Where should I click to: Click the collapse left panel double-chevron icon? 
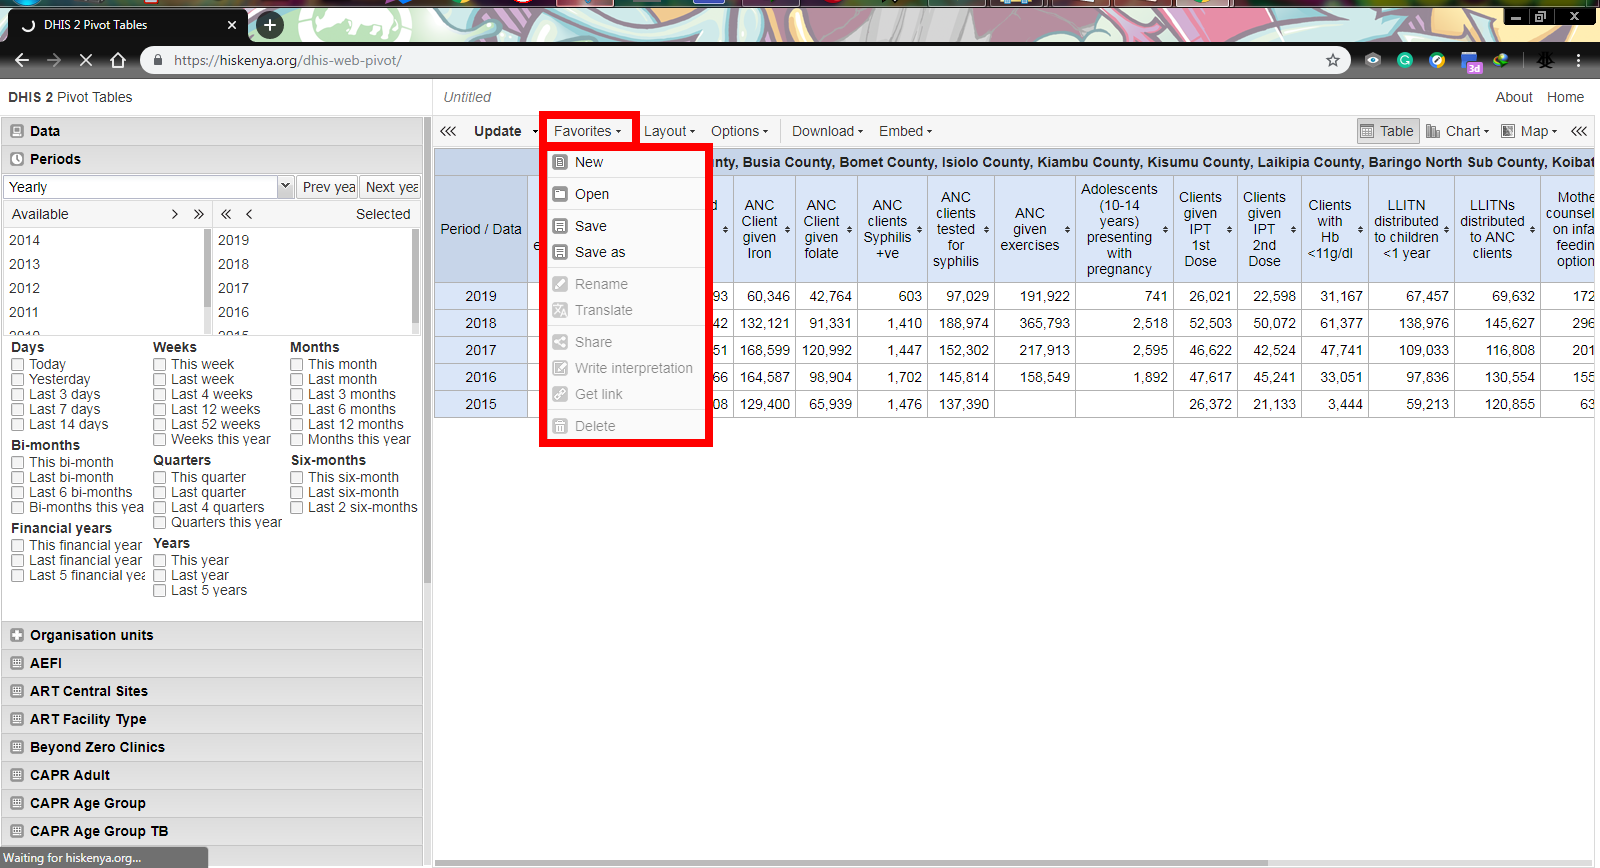(x=448, y=131)
